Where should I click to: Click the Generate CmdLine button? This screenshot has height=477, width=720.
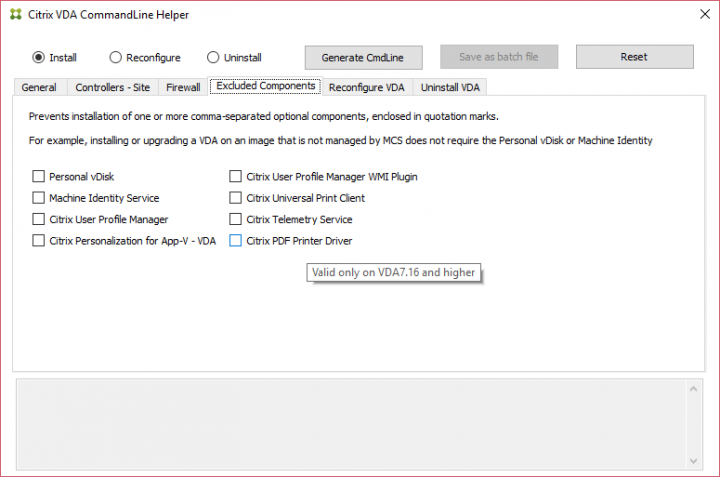(x=364, y=57)
